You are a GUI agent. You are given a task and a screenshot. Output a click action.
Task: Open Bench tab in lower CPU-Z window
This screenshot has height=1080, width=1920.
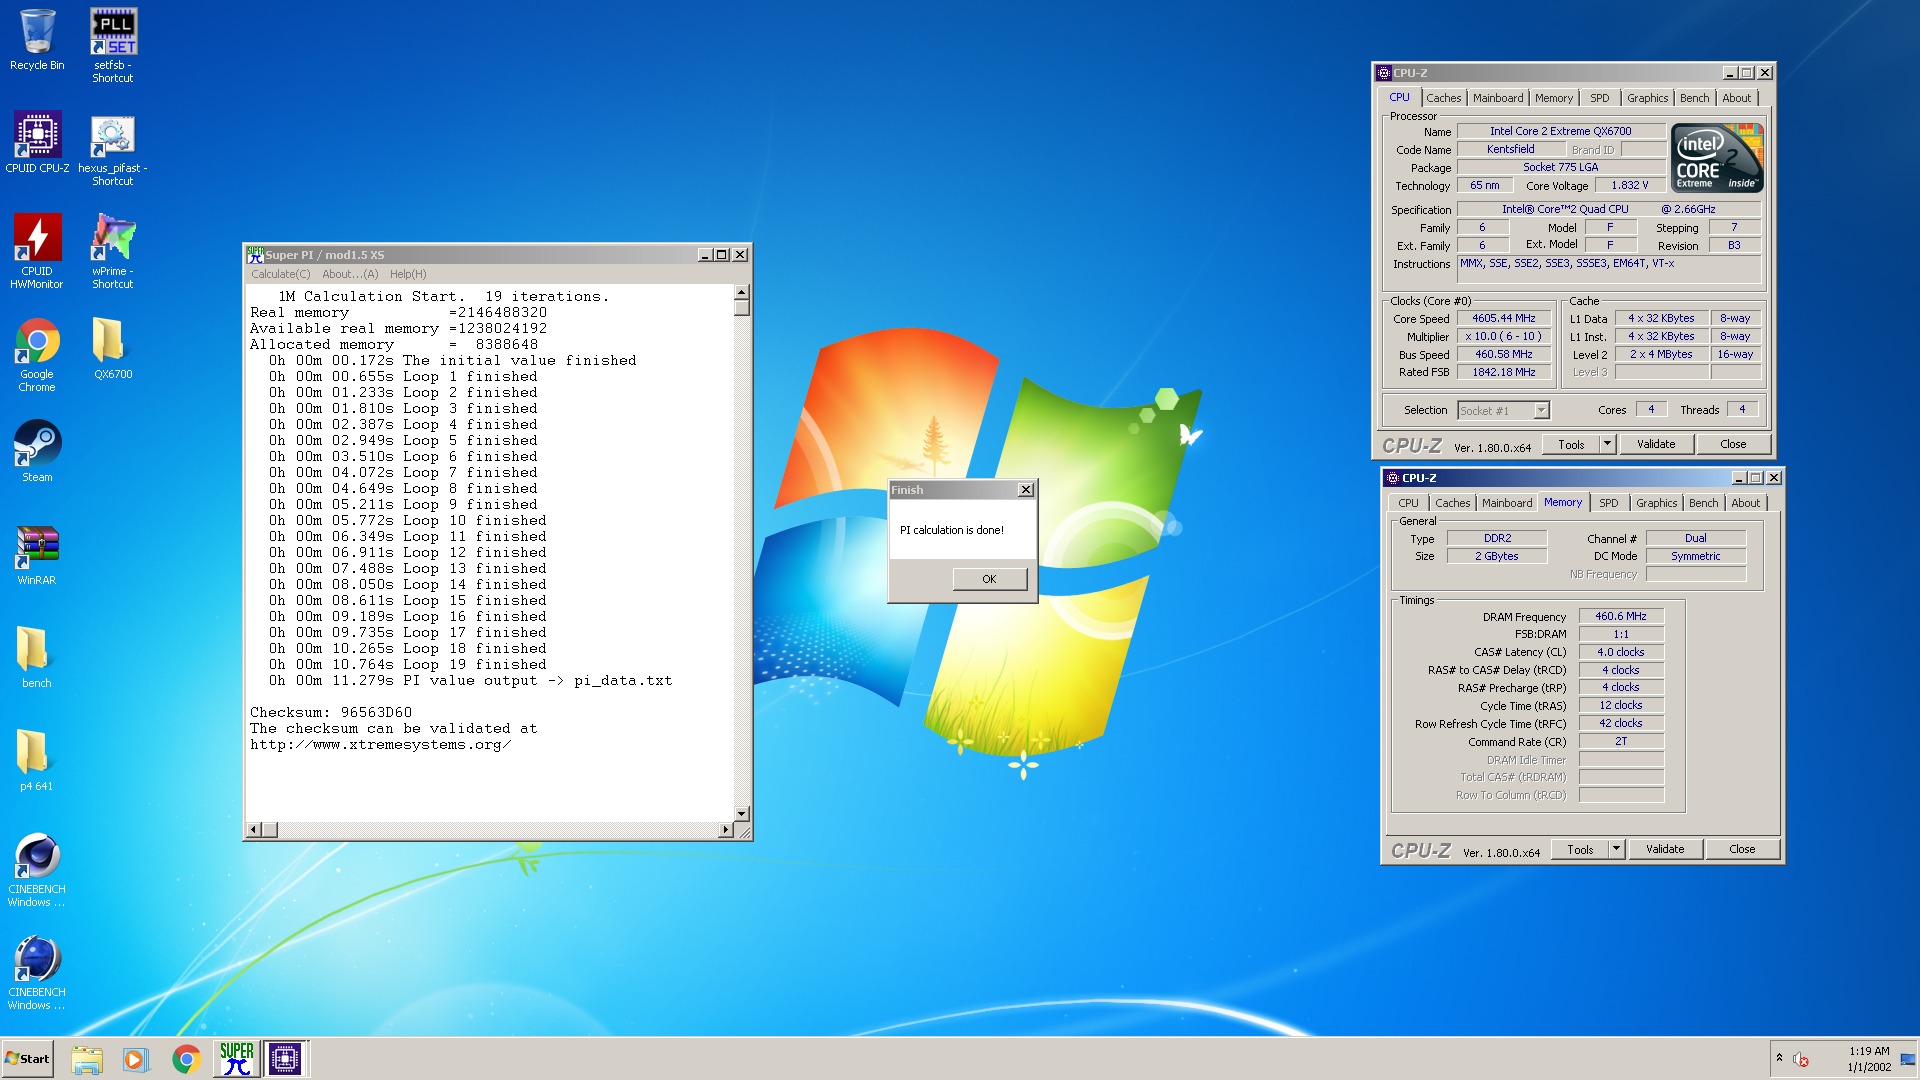[1704, 503]
